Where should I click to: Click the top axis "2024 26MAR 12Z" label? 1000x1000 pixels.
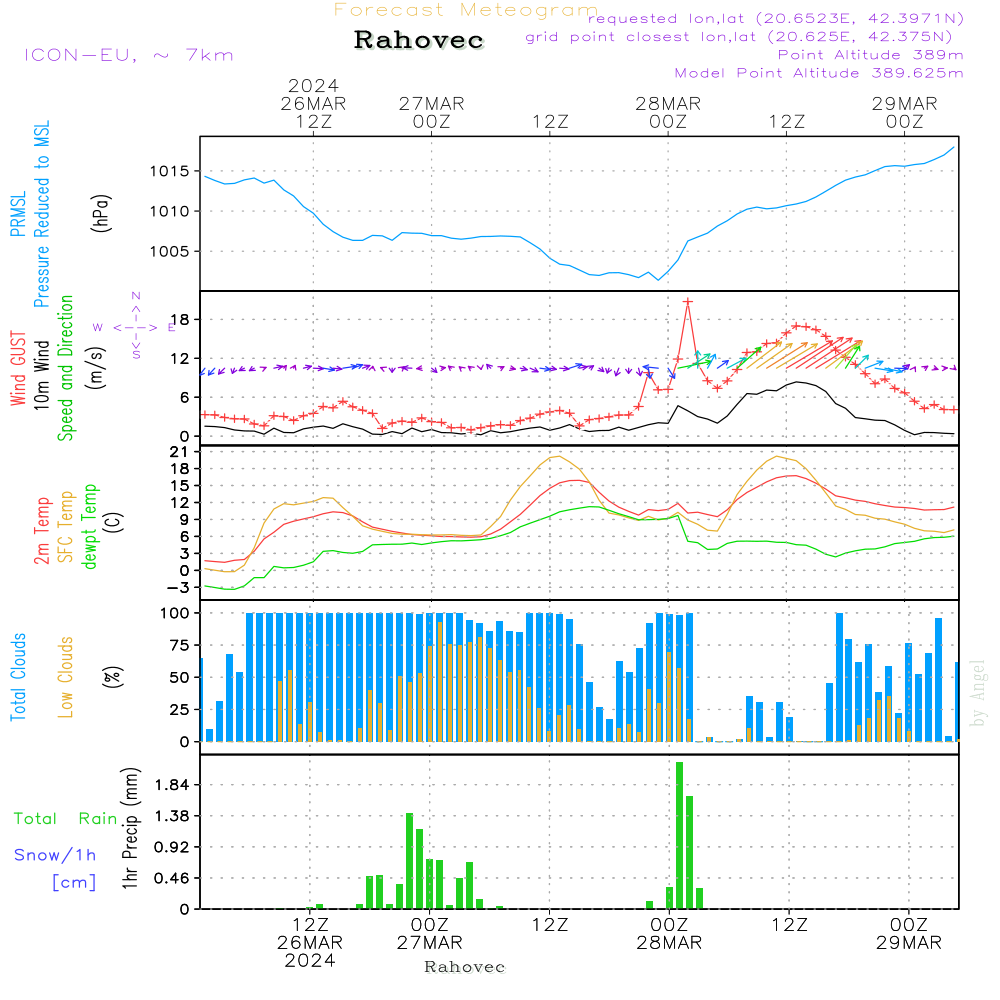(313, 103)
